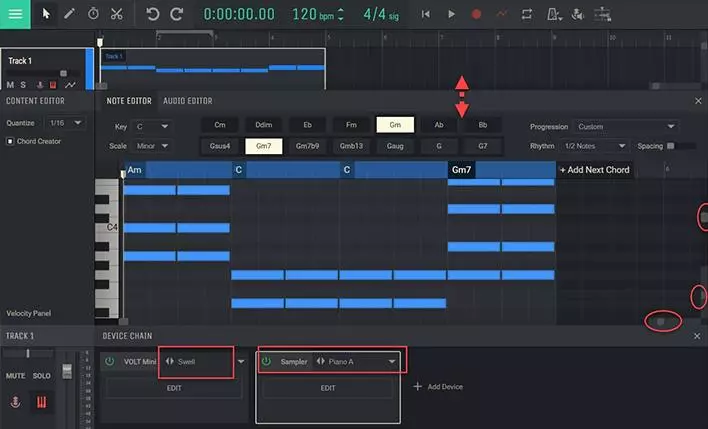Undo the last action
The image size is (708, 429).
(x=153, y=14)
